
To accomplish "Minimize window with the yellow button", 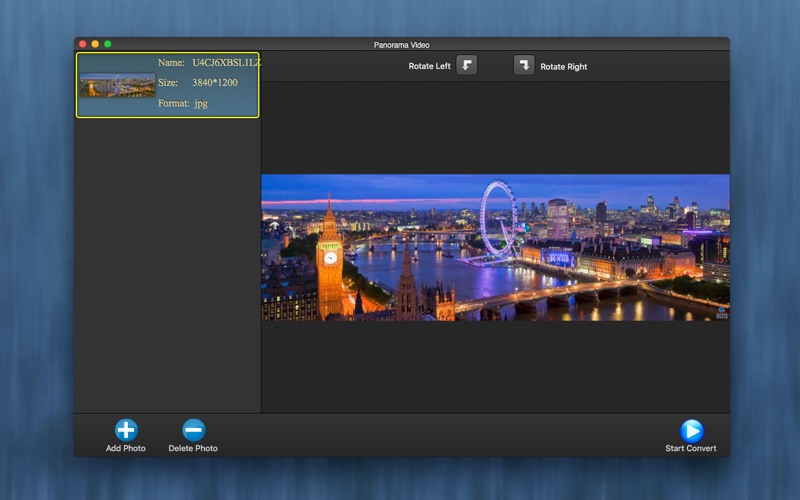I will pos(95,44).
